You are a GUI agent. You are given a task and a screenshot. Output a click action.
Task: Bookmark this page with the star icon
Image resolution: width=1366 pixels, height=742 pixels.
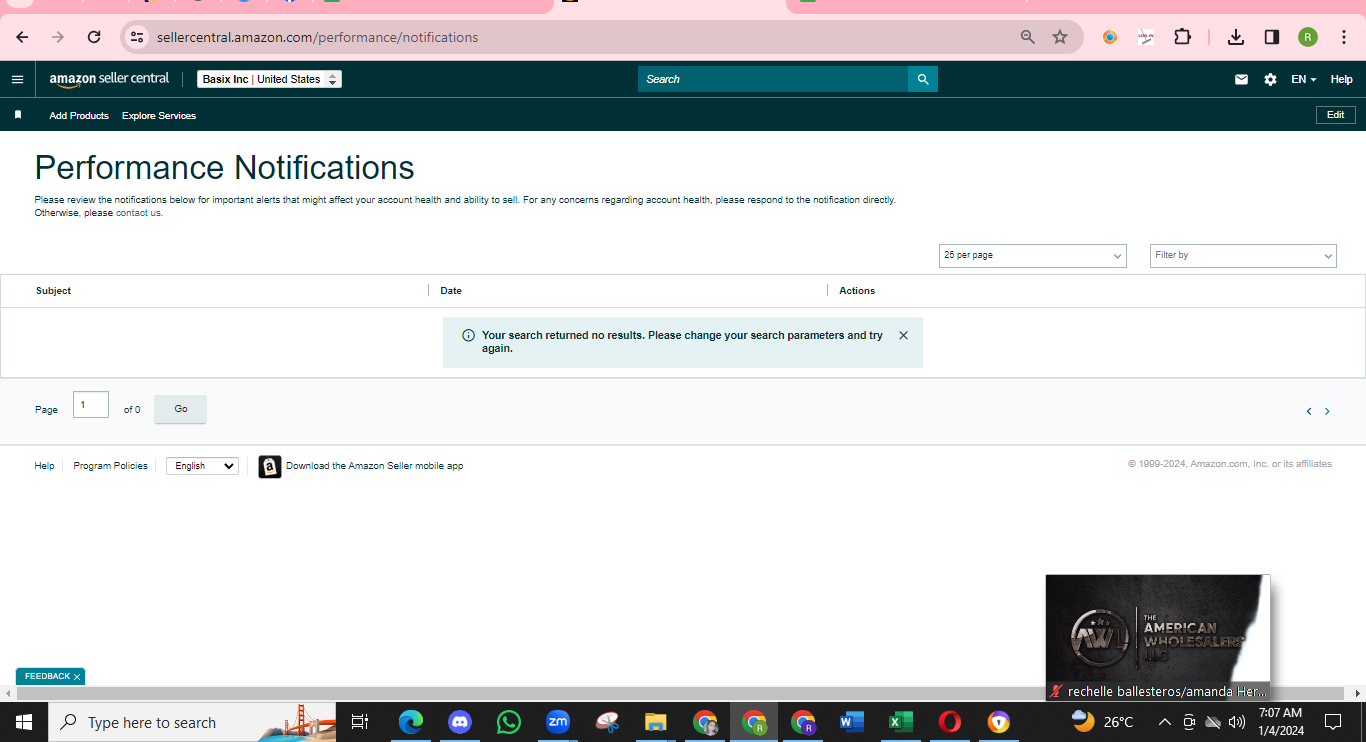[x=1060, y=37]
